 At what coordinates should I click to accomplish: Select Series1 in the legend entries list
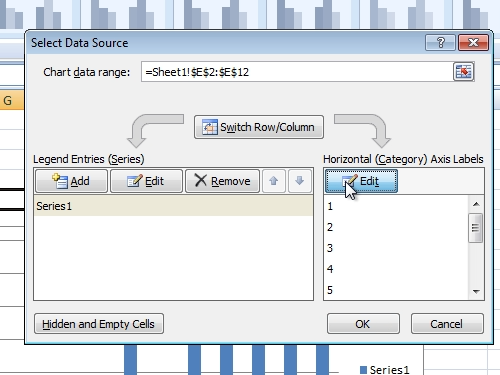tap(173, 206)
